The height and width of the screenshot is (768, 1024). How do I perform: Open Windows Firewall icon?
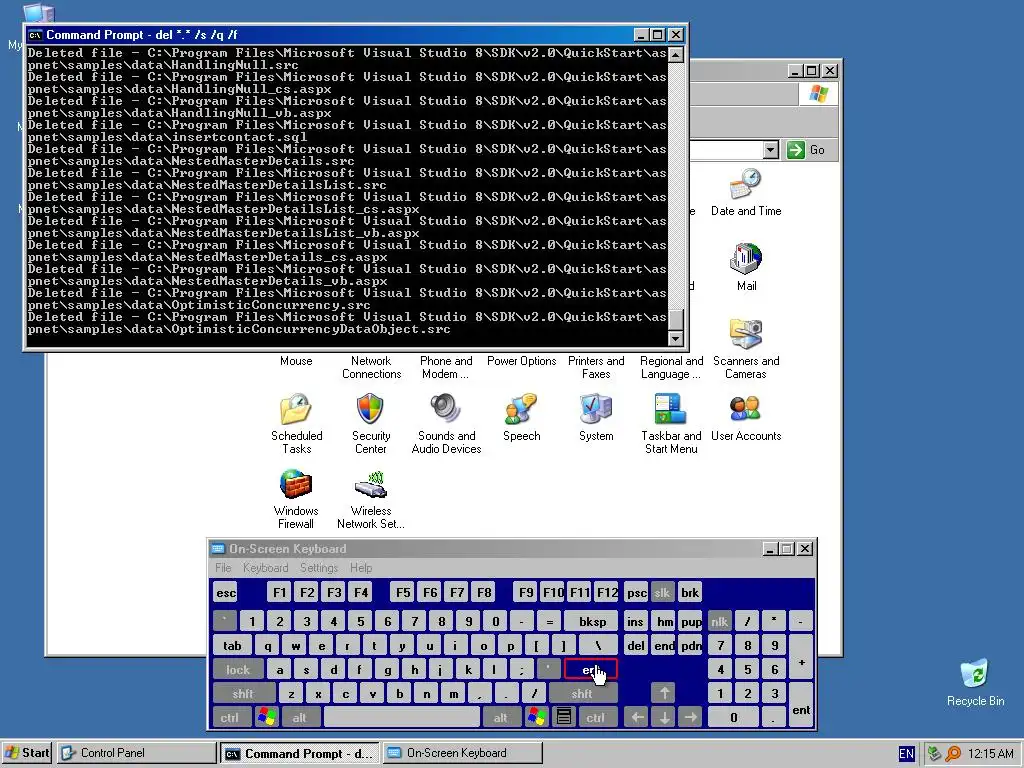296,484
